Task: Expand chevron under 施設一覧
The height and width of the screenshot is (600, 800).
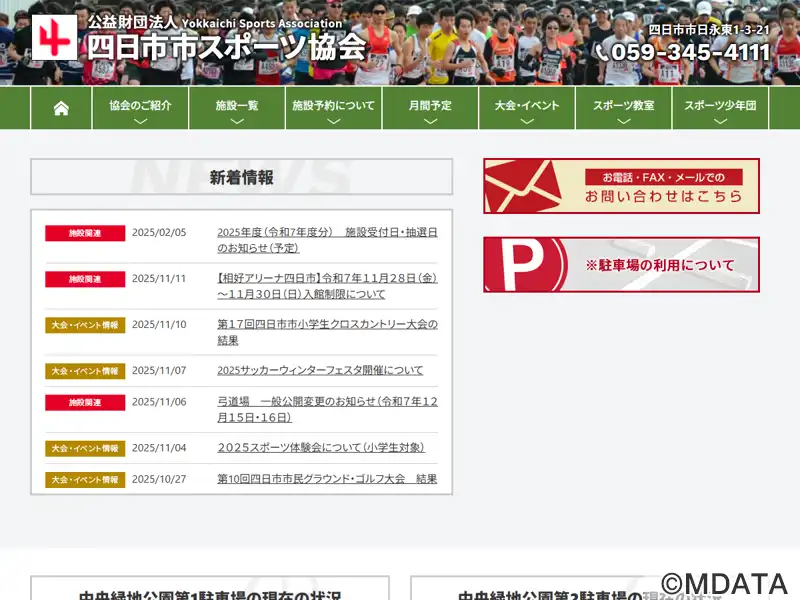Action: 237,121
